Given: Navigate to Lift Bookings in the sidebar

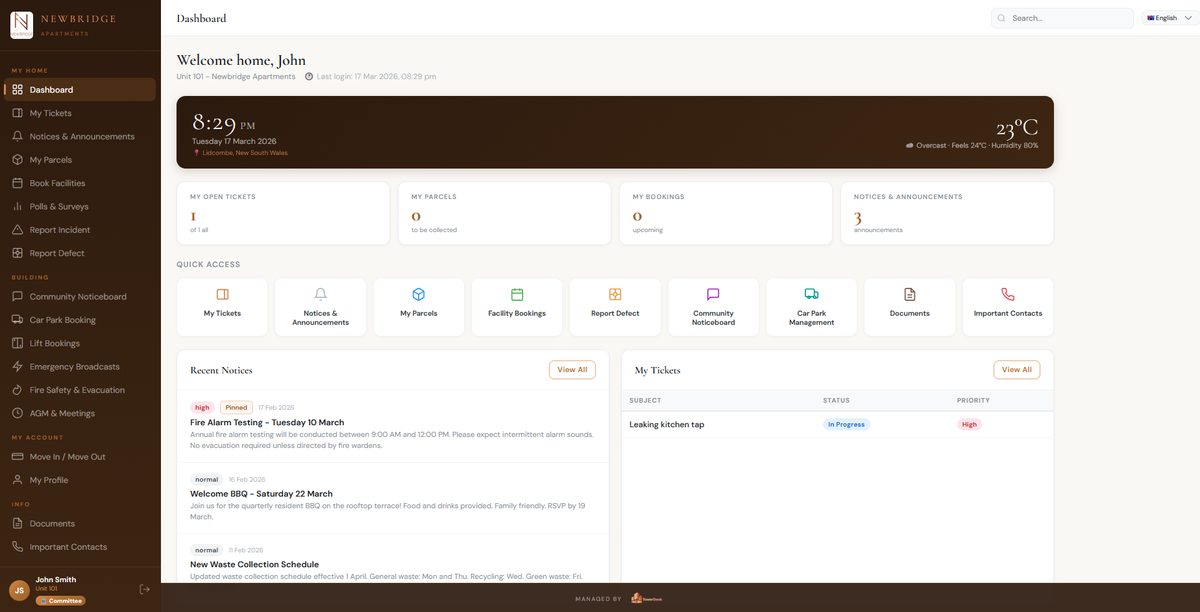Looking at the screenshot, I should (x=58, y=343).
